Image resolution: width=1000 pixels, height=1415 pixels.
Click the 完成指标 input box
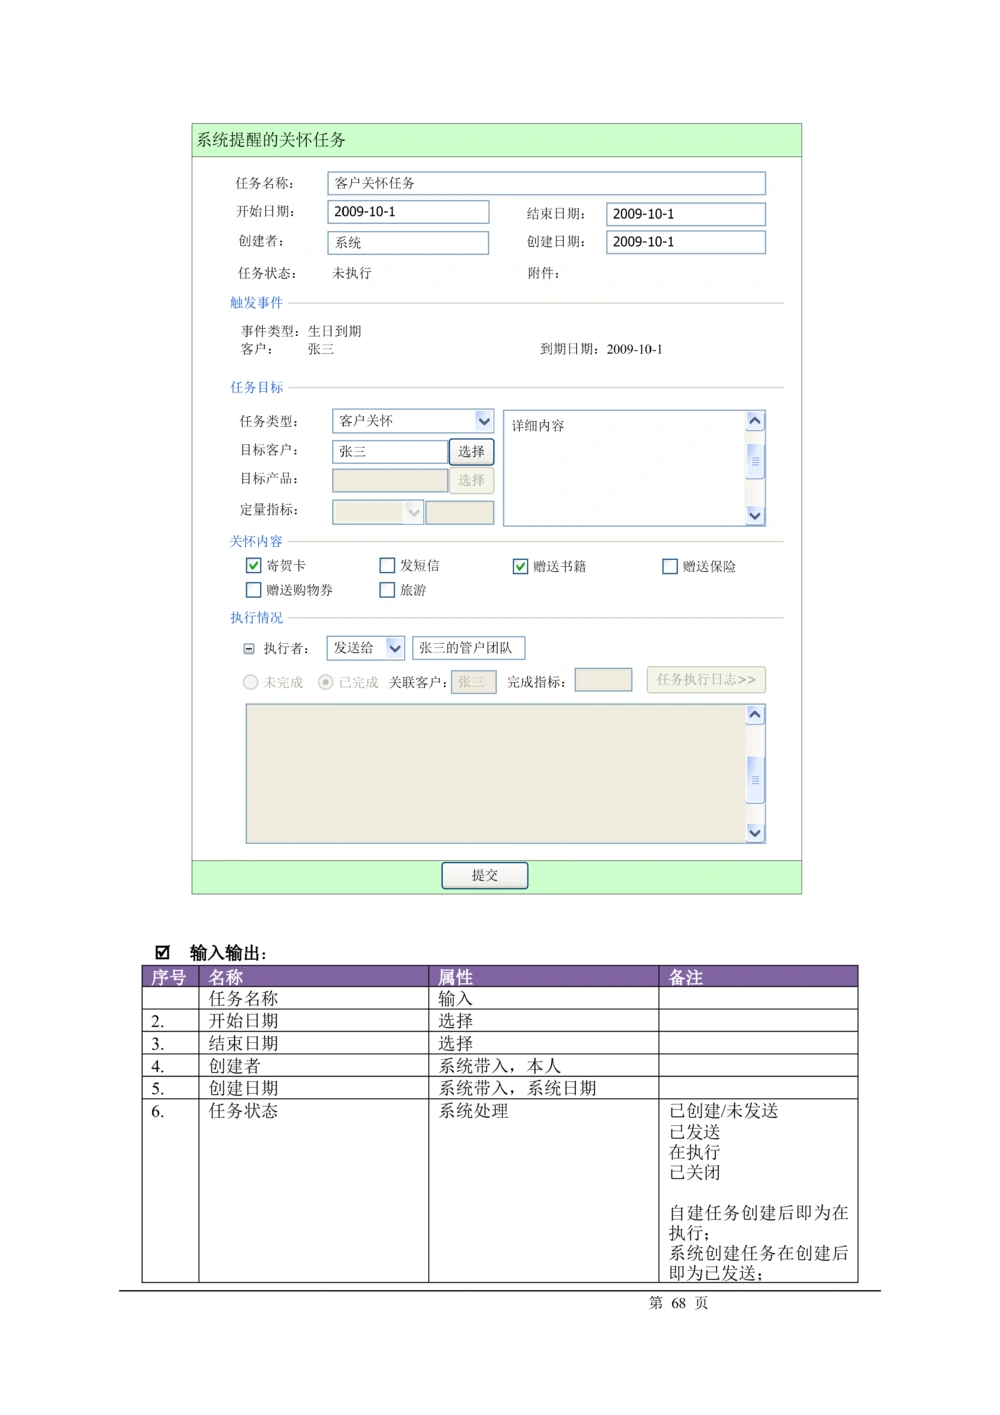click(604, 680)
